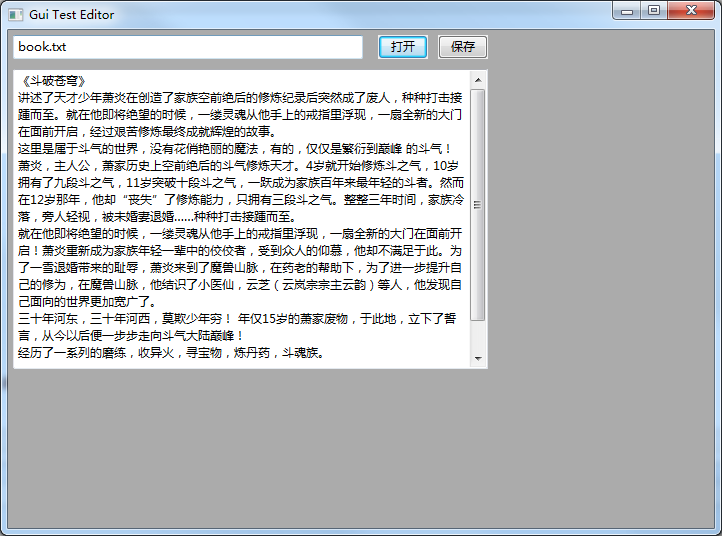The width and height of the screenshot is (722, 536).
Task: Click the line starting with 落，旁人轻视
Action: 158,217
